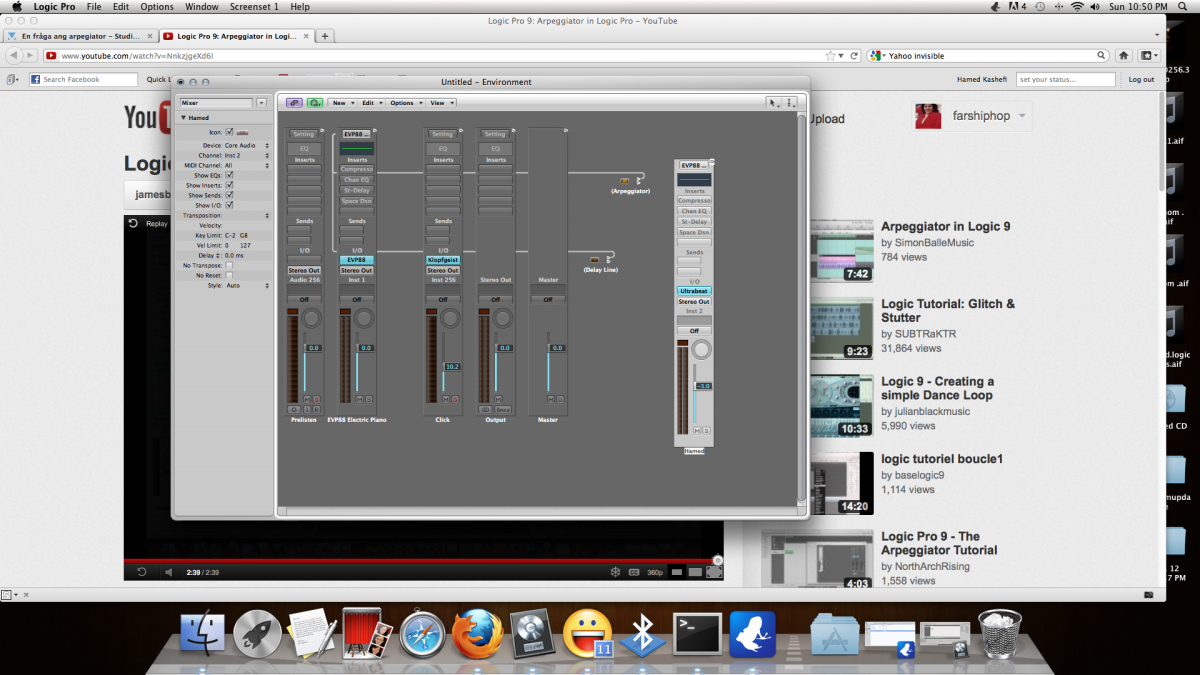Toggle the Icon checkbox in inspector
Screen dimensions: 1200x675
click(229, 132)
